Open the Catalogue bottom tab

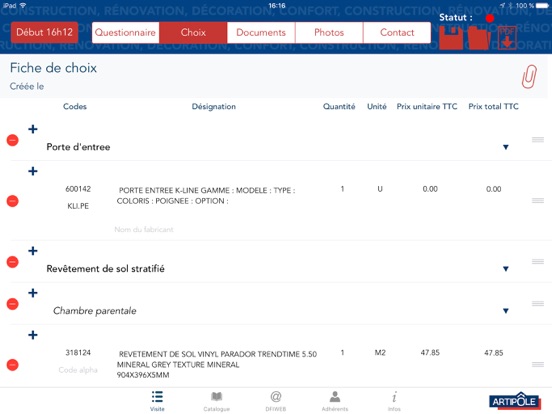point(217,401)
